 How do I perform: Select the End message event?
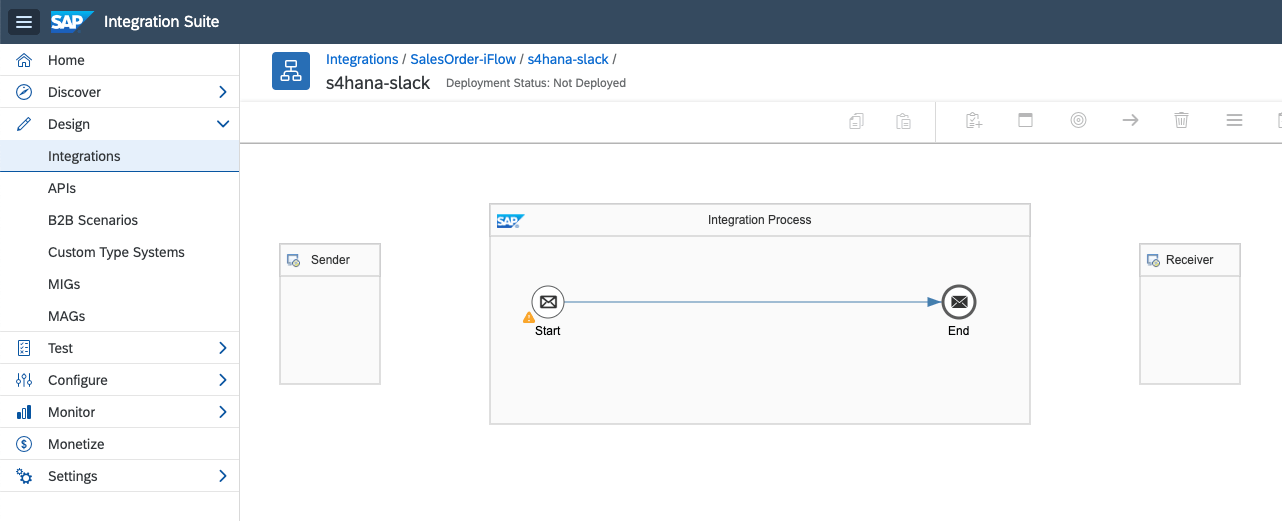pyautogui.click(x=959, y=301)
